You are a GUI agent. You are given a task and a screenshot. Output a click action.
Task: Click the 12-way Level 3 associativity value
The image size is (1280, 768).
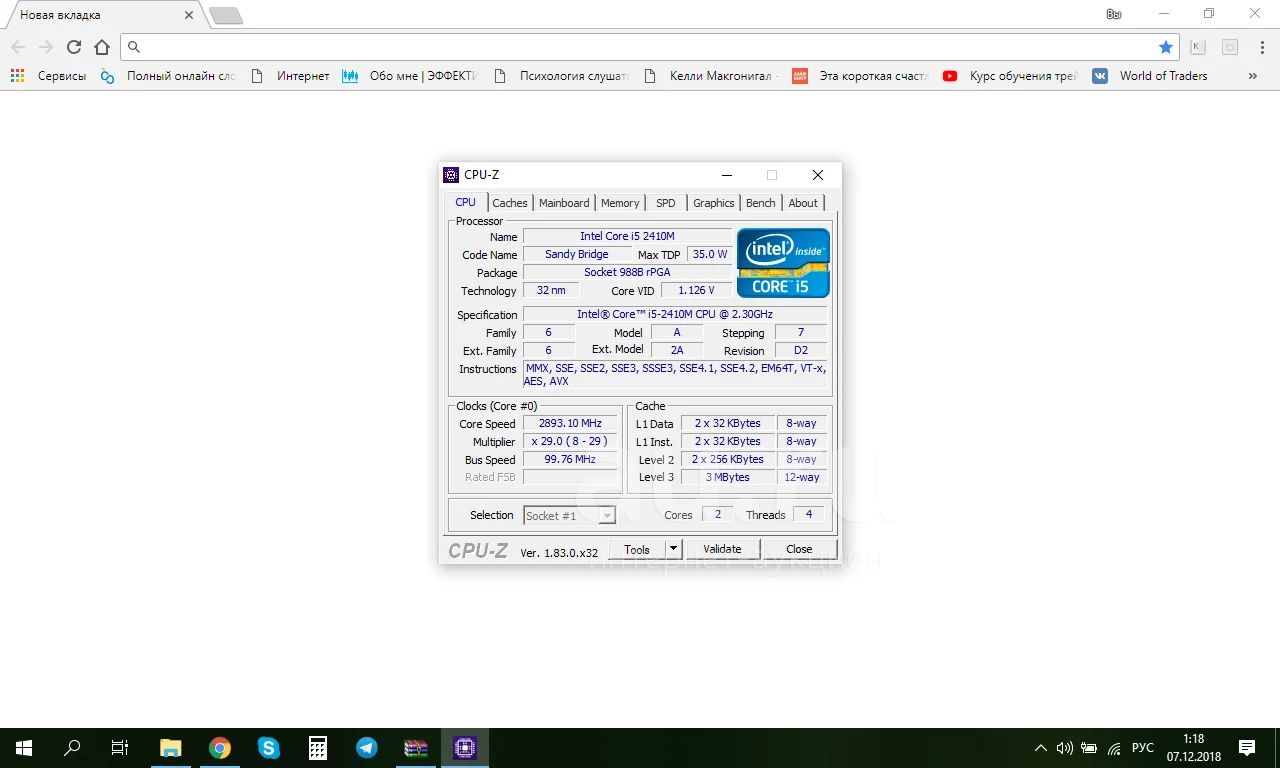tap(802, 478)
